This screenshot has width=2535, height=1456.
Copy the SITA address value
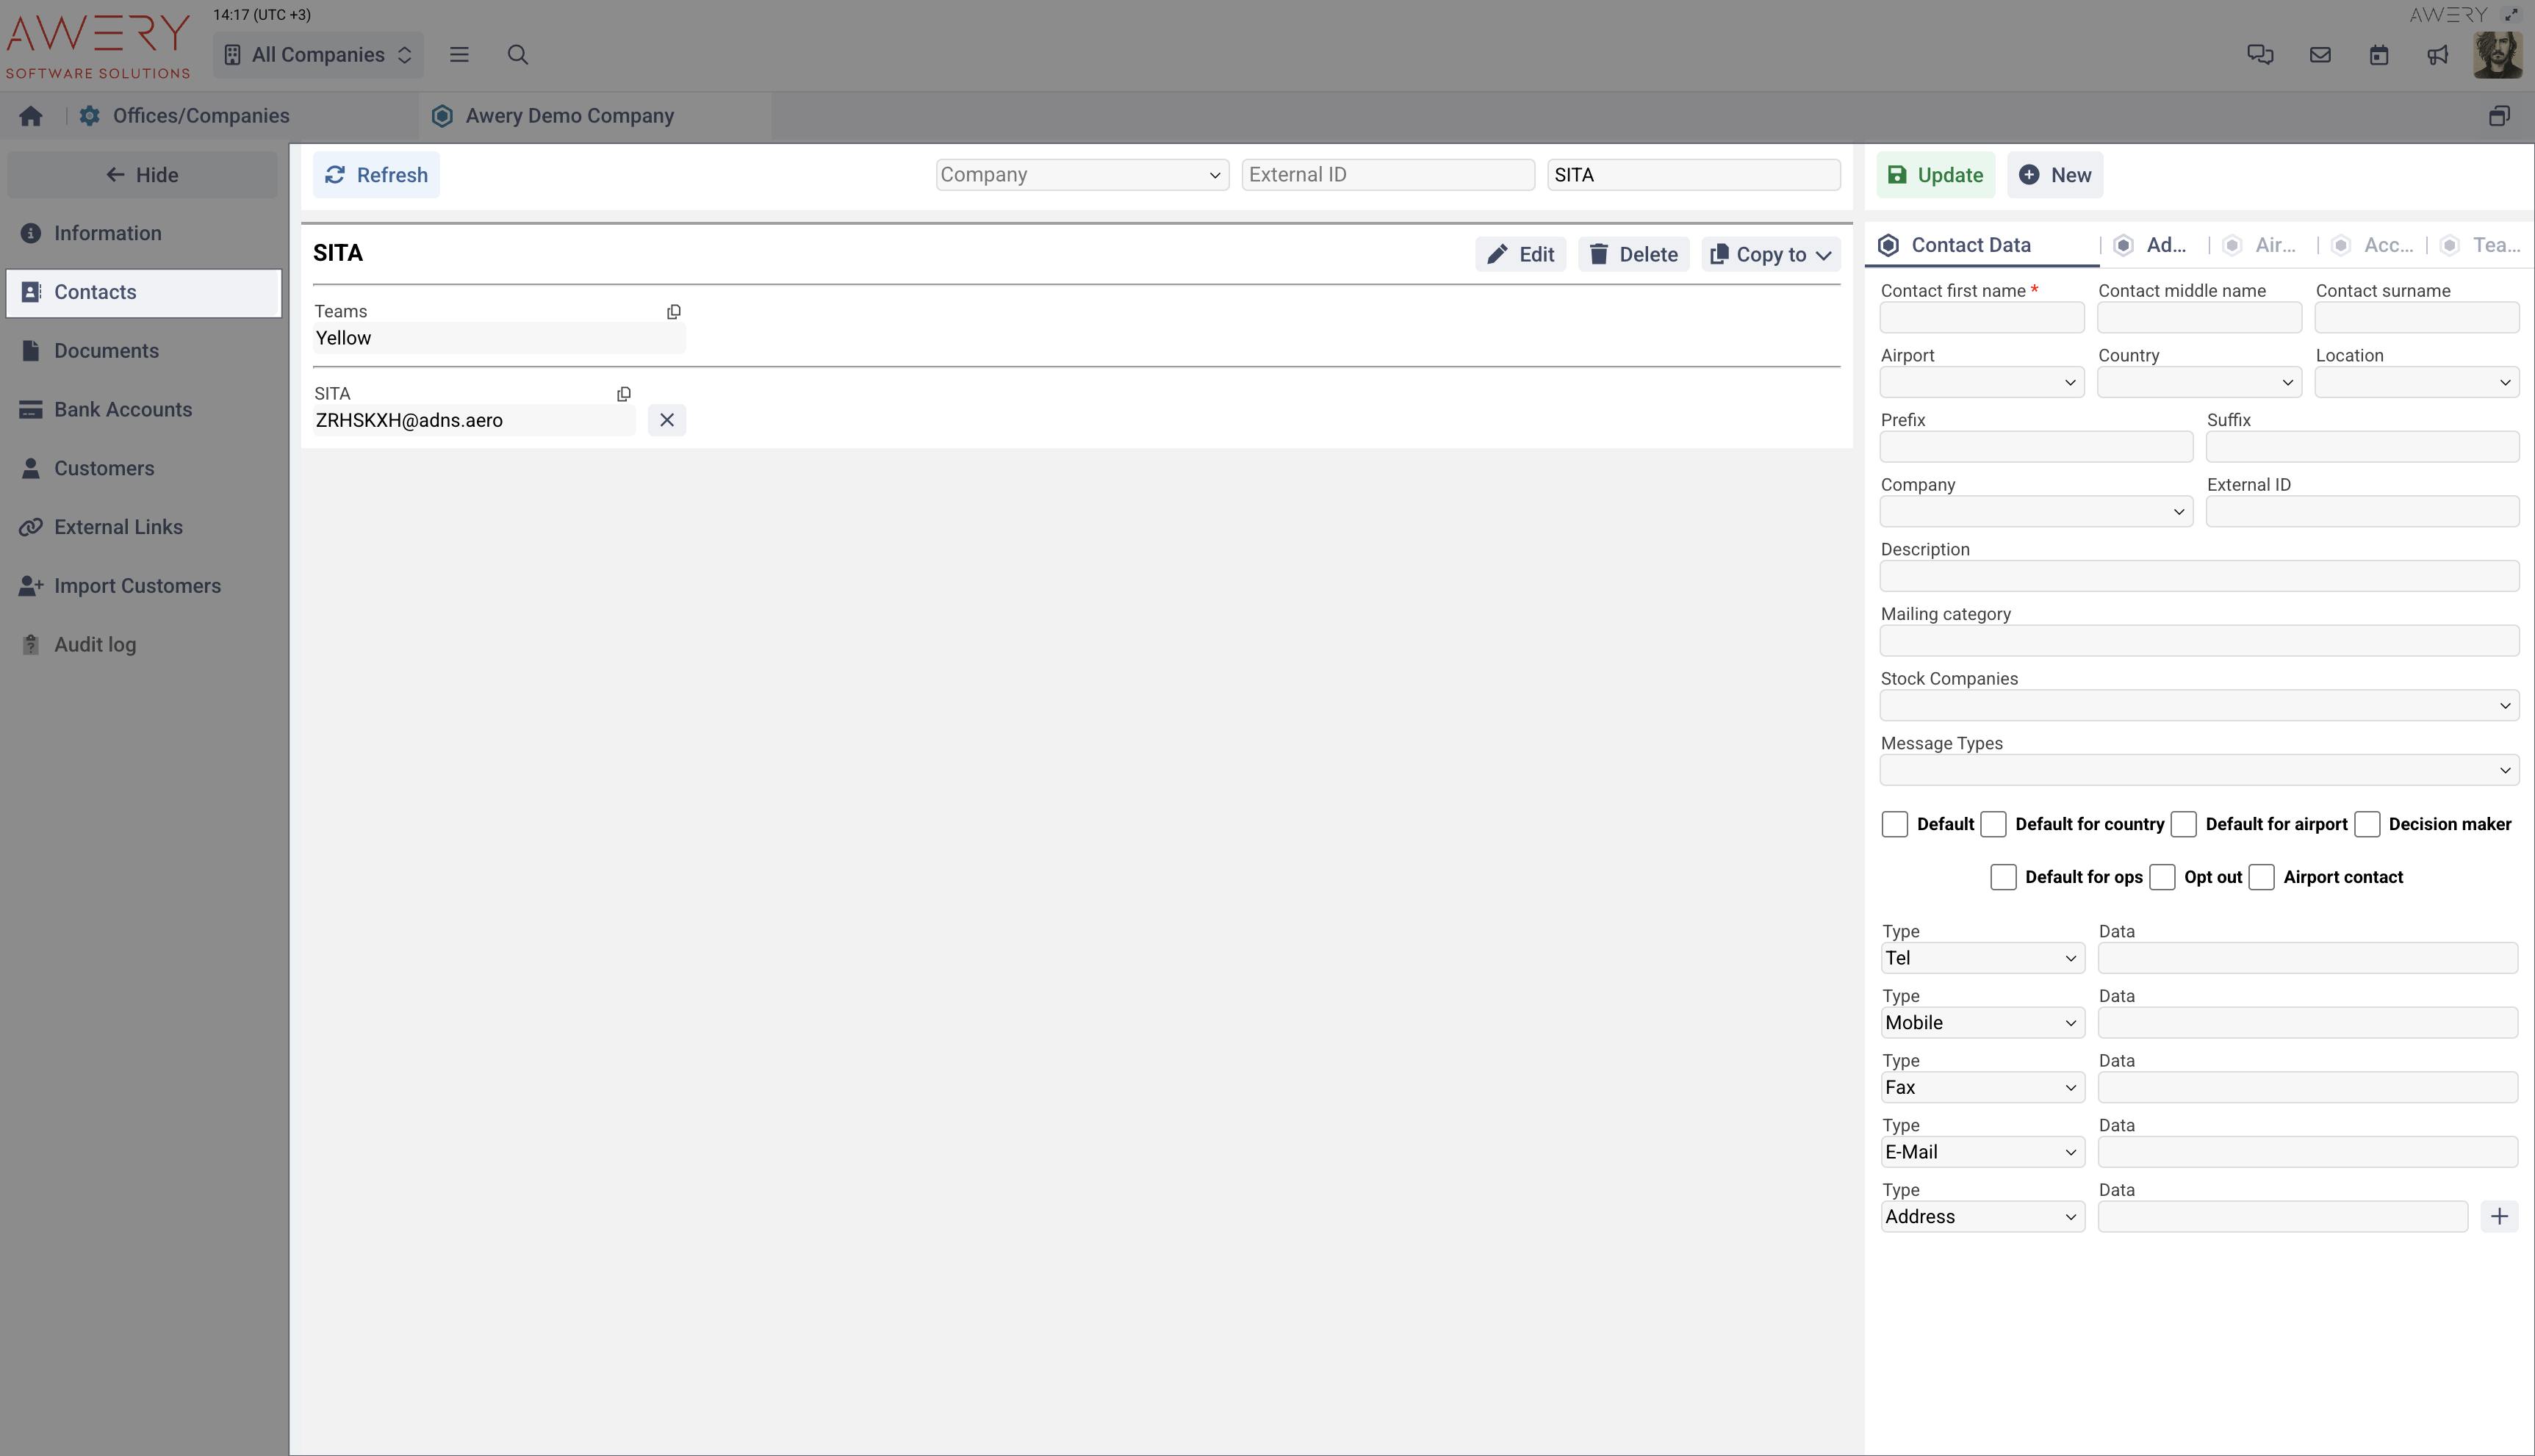pyautogui.click(x=624, y=394)
